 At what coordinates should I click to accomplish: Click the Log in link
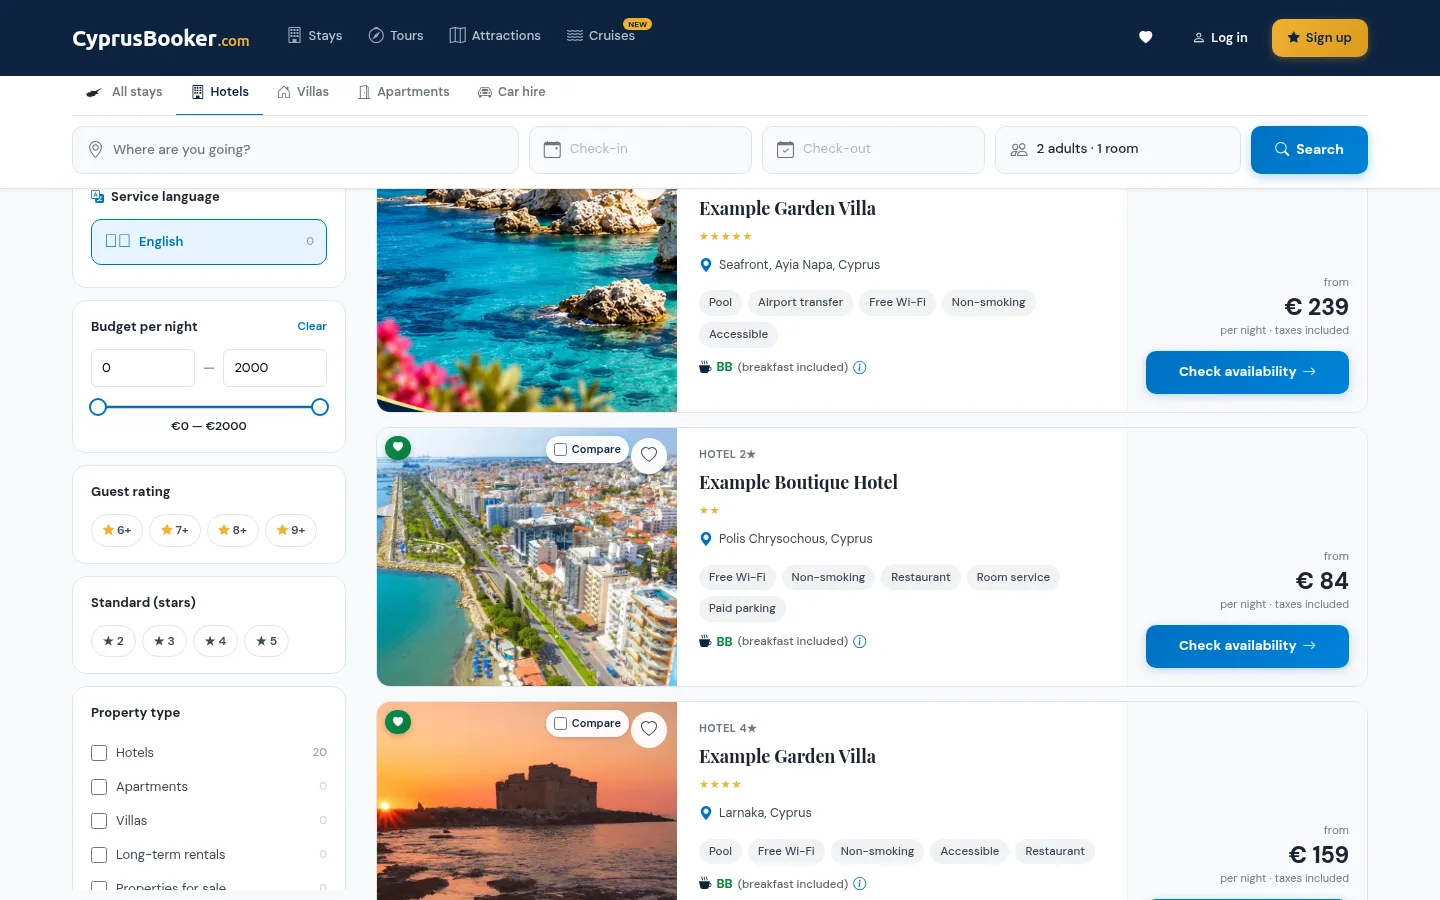click(1220, 38)
